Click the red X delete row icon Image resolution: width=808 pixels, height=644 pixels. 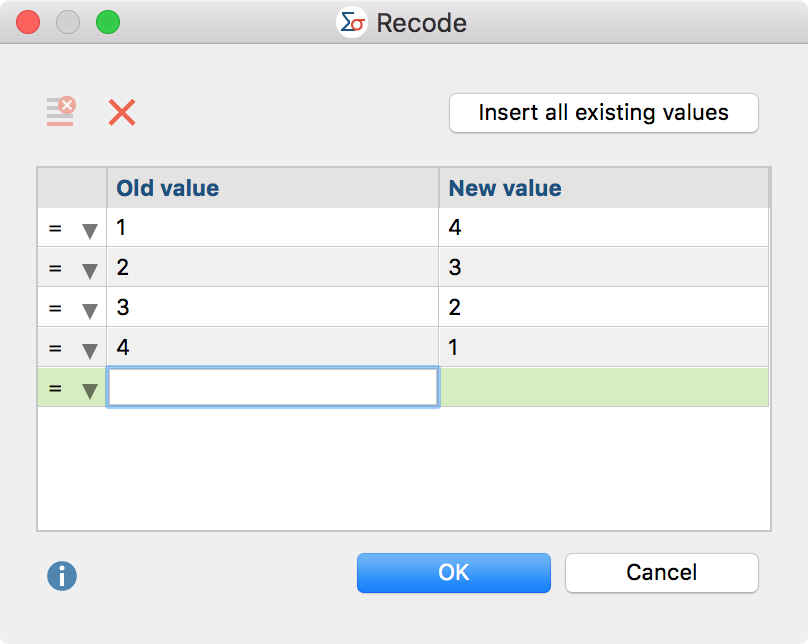[122, 112]
